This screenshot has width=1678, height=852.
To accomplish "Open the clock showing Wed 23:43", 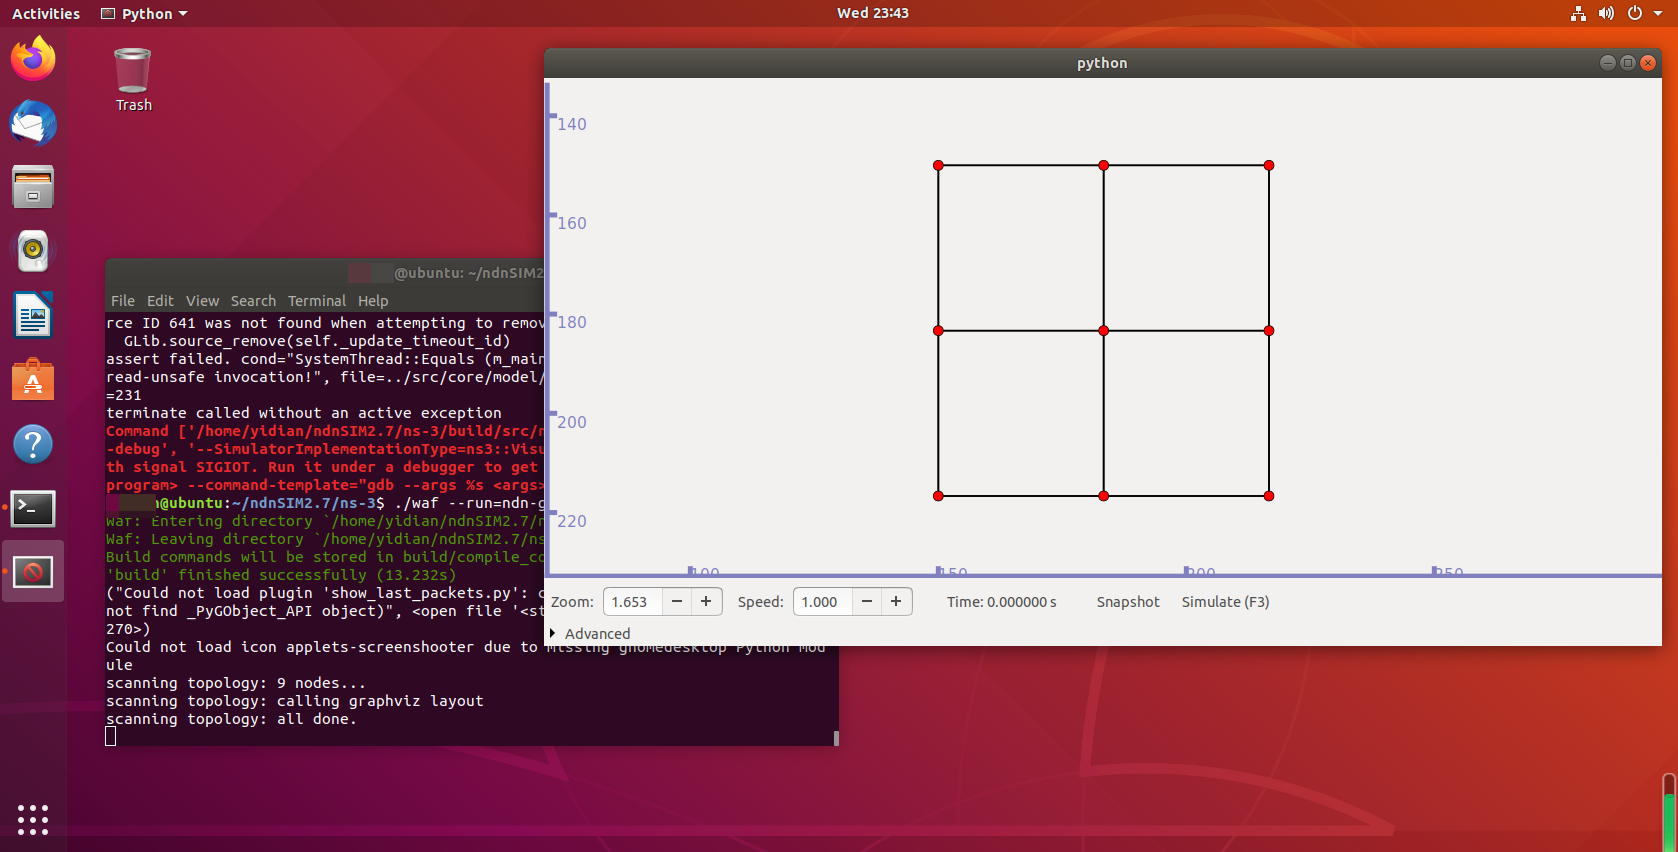I will [873, 13].
